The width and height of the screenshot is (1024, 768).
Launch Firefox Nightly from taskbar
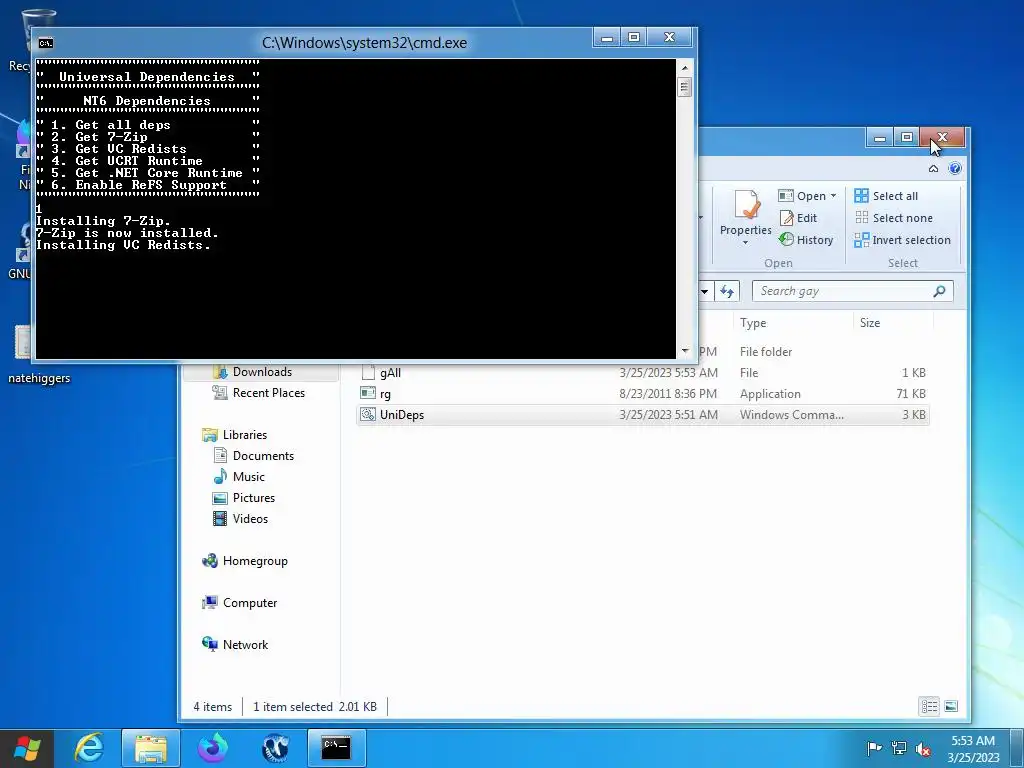[213, 748]
